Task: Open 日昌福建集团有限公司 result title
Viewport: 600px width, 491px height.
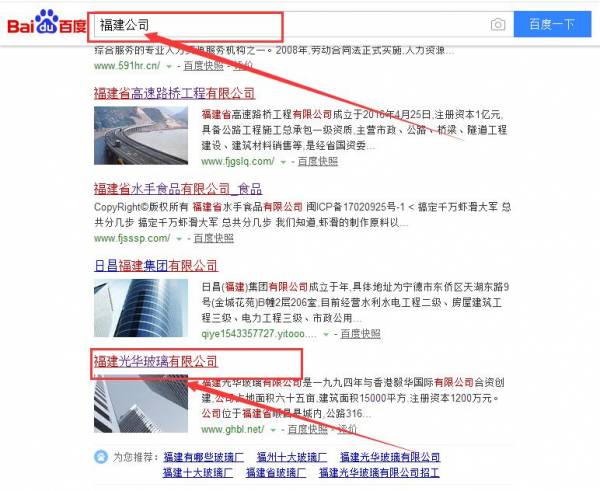Action: (x=156, y=266)
